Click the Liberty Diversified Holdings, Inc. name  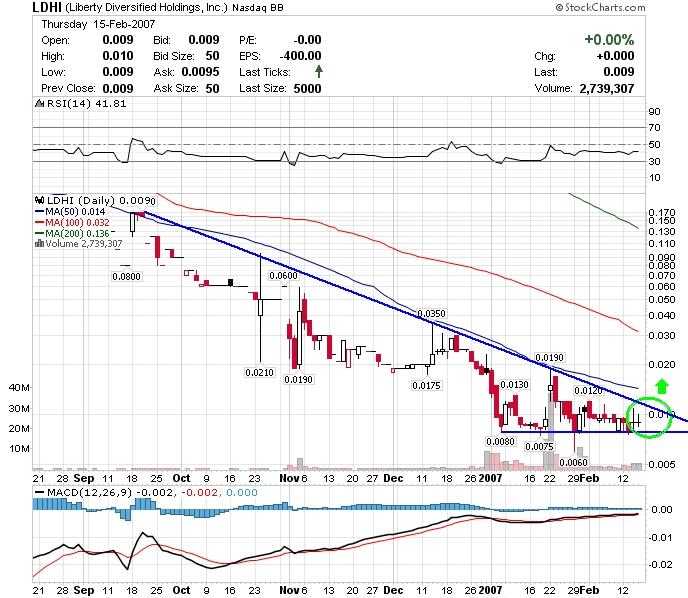(x=147, y=7)
